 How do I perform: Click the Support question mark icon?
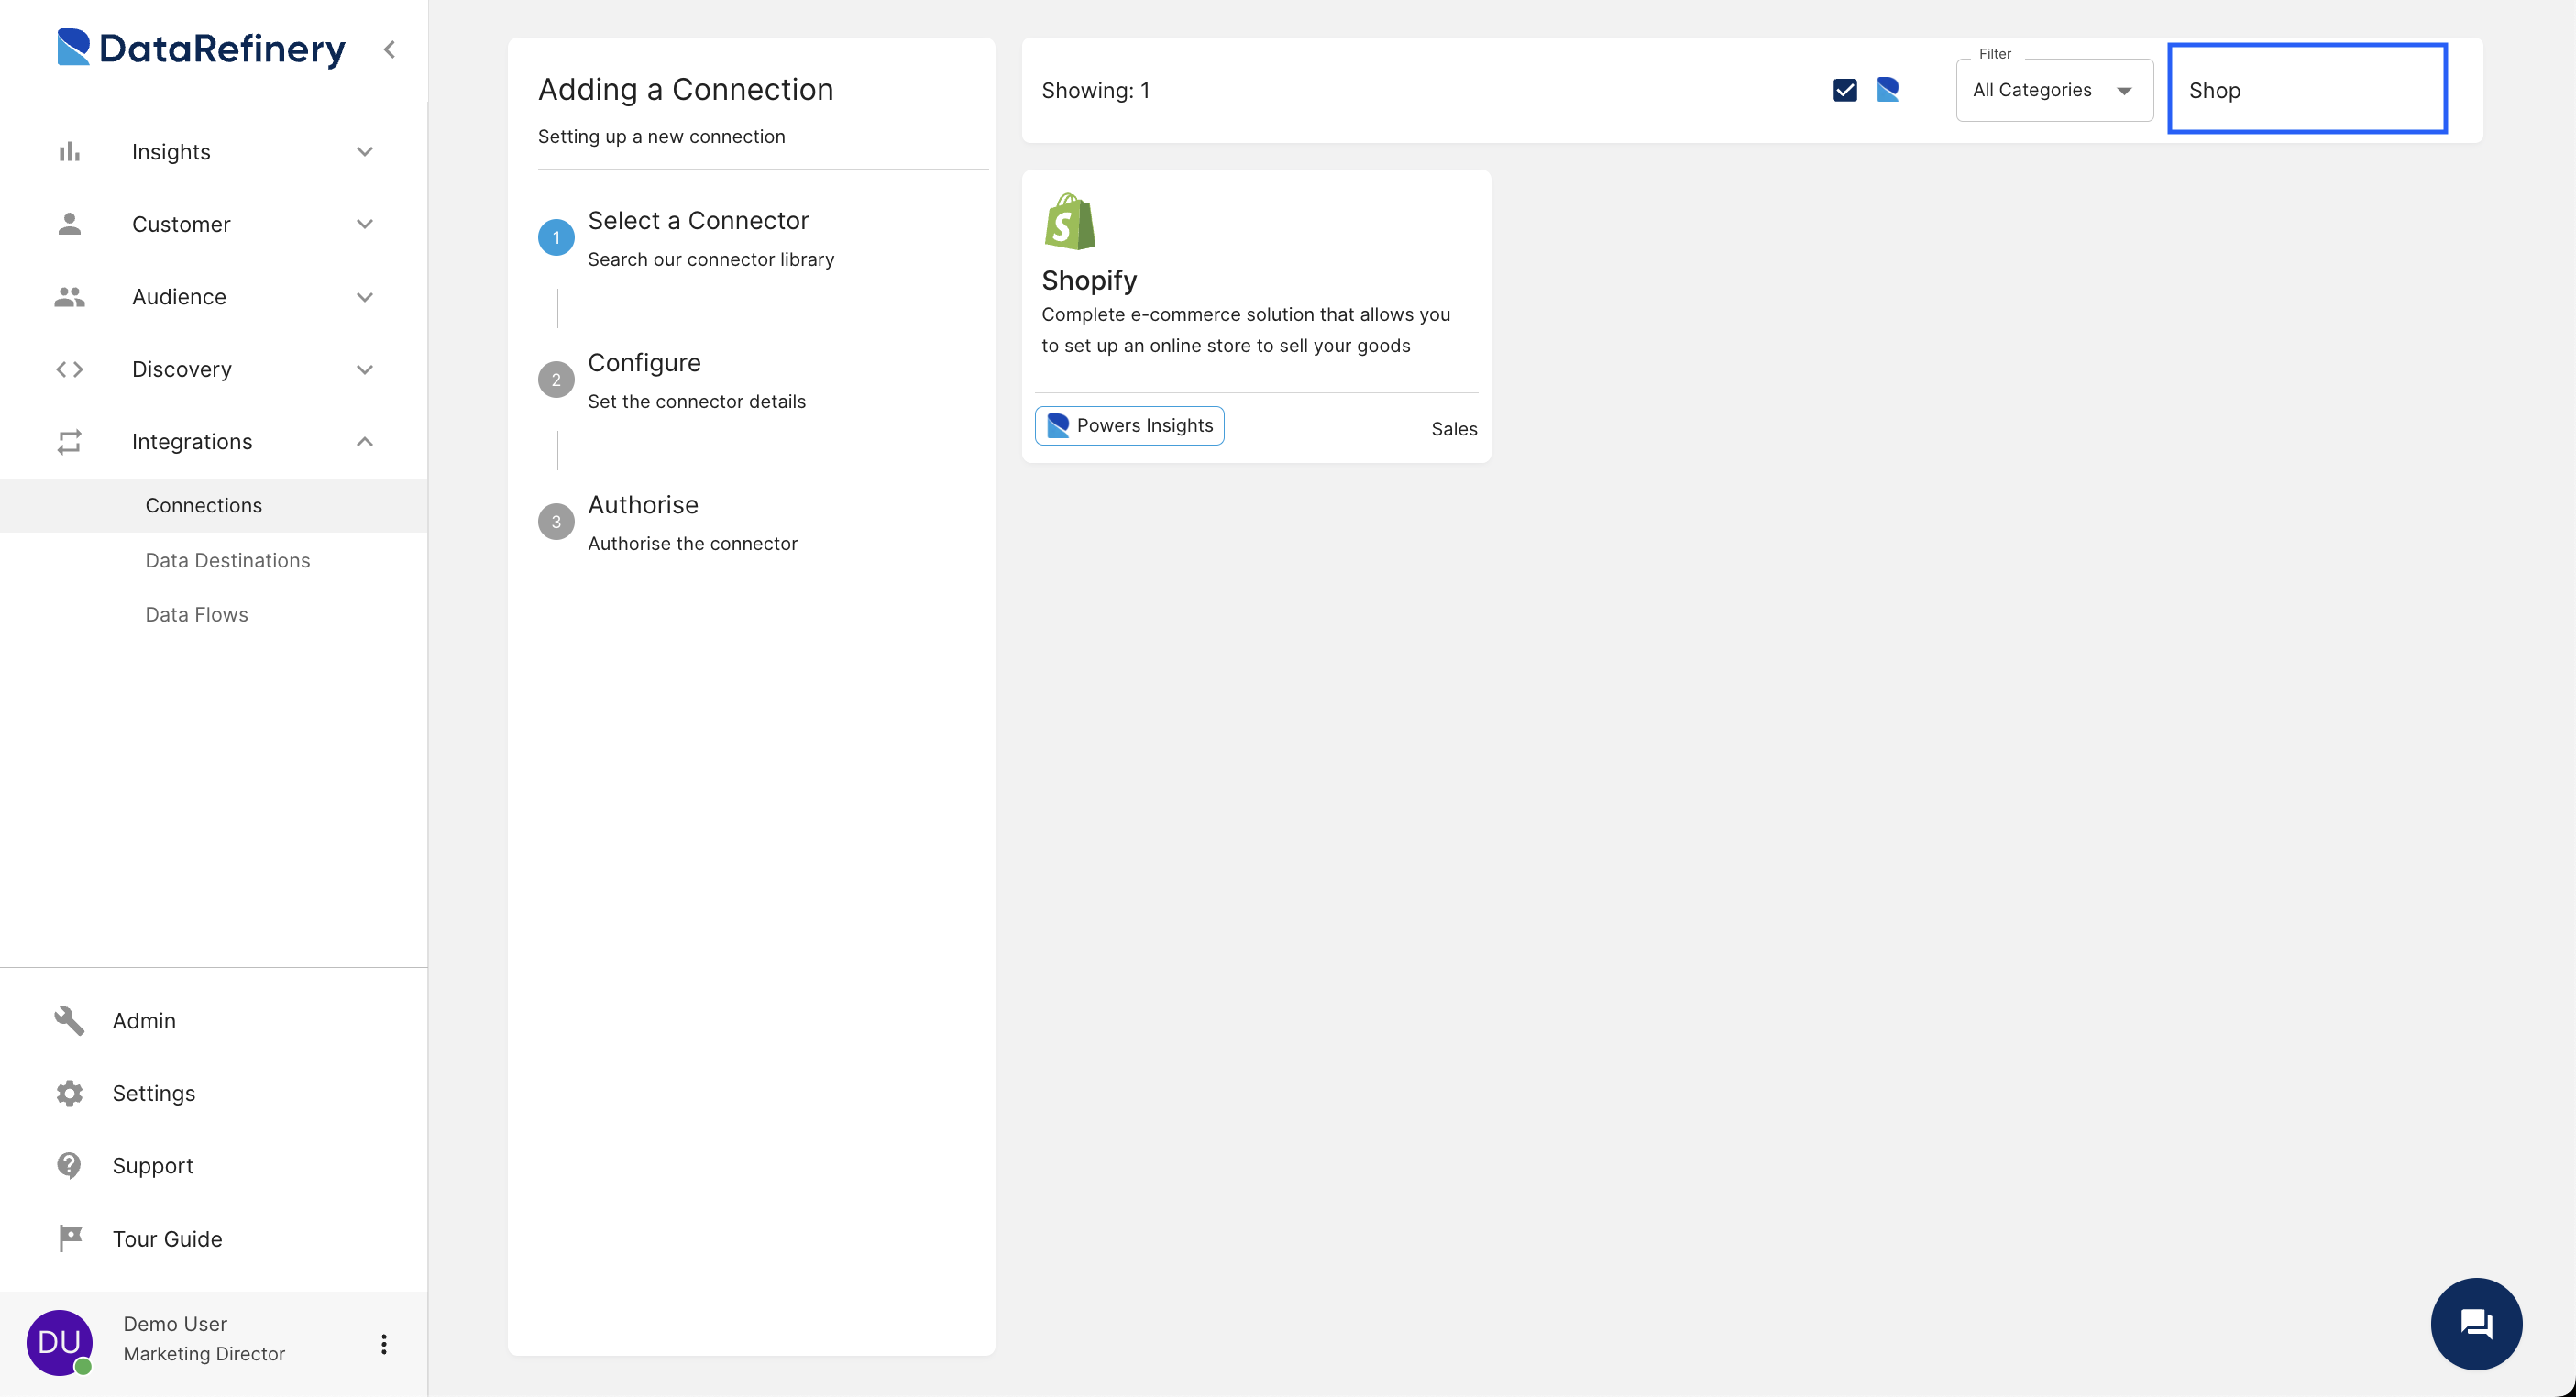pyautogui.click(x=69, y=1166)
